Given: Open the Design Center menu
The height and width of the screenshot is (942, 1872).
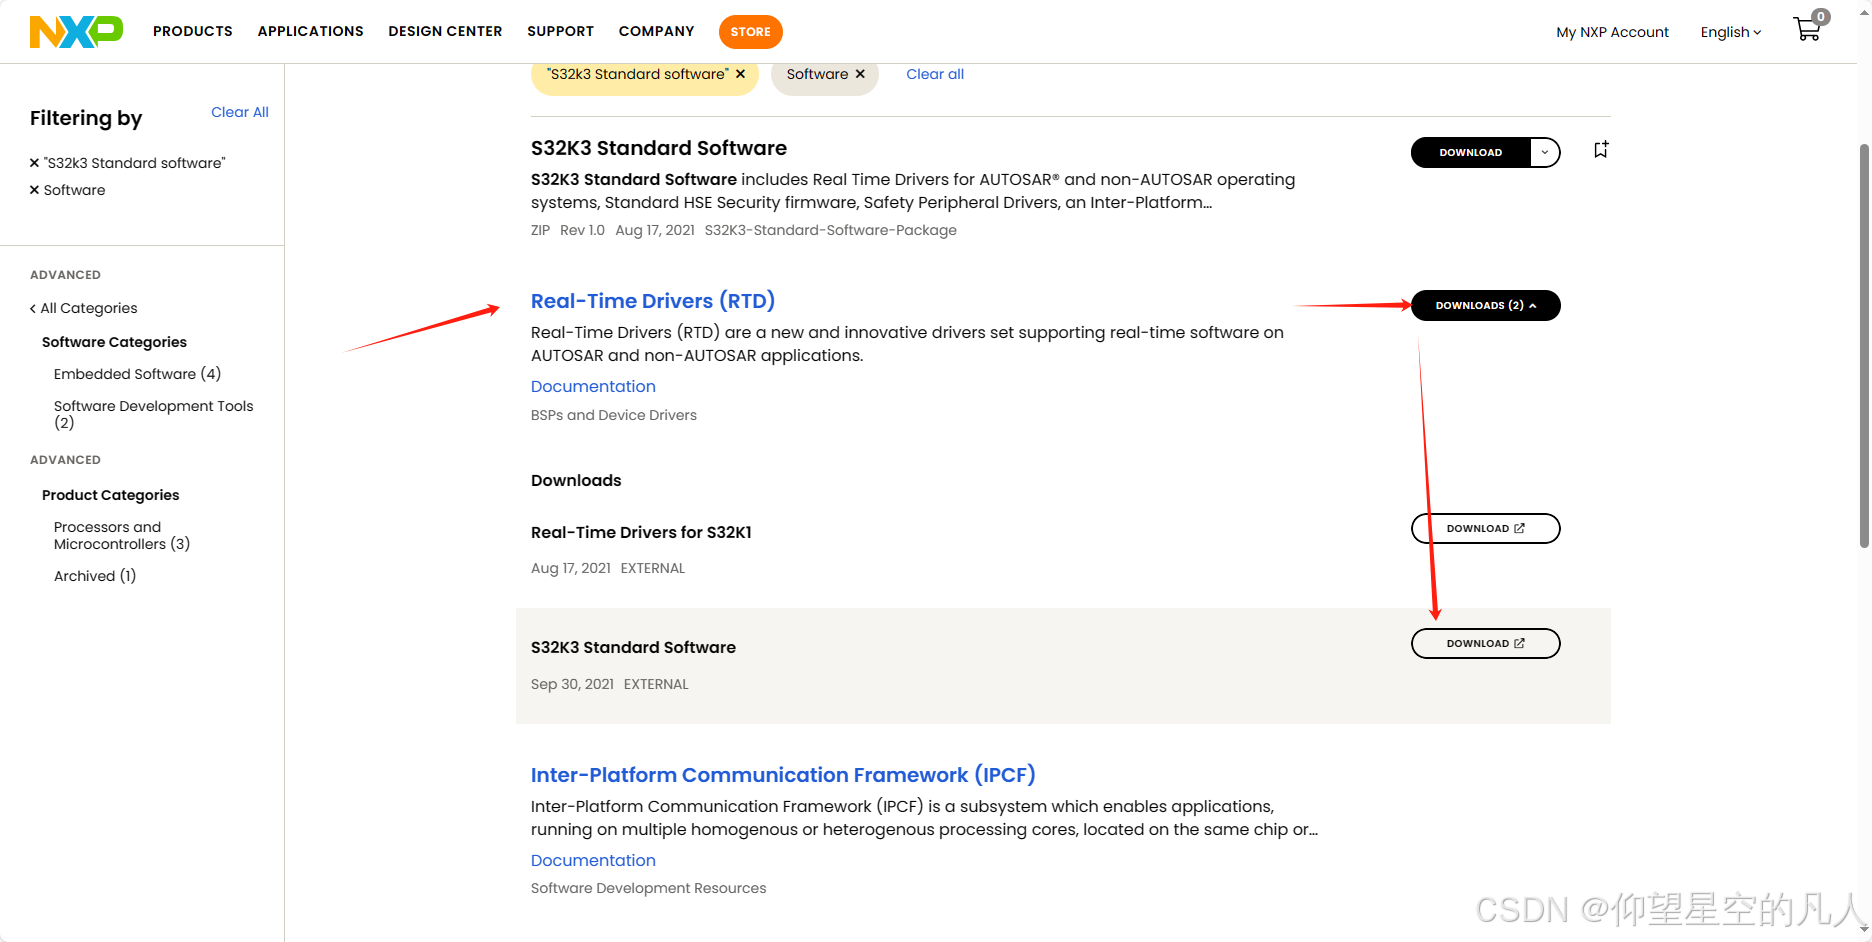Looking at the screenshot, I should tap(445, 31).
